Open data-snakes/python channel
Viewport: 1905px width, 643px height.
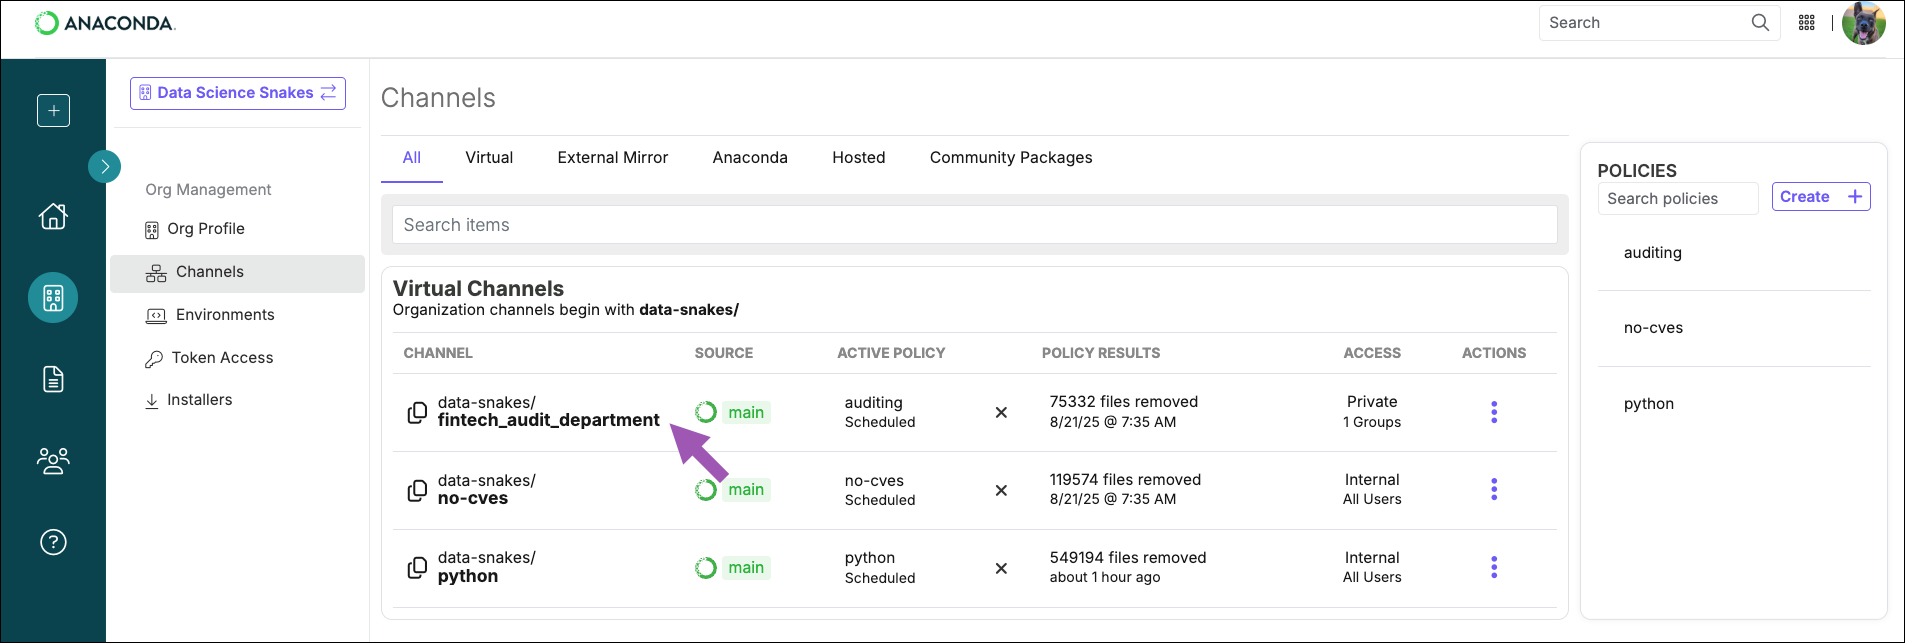point(487,567)
